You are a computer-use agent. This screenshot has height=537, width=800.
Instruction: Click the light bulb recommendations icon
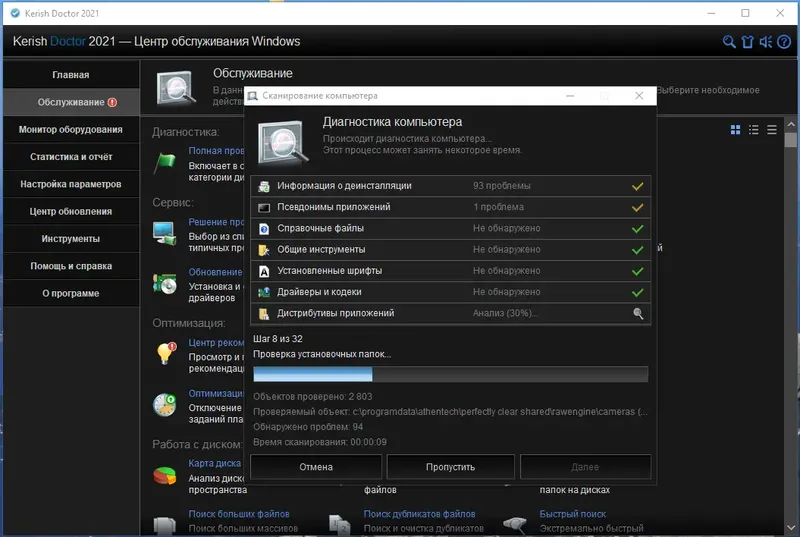pos(166,353)
